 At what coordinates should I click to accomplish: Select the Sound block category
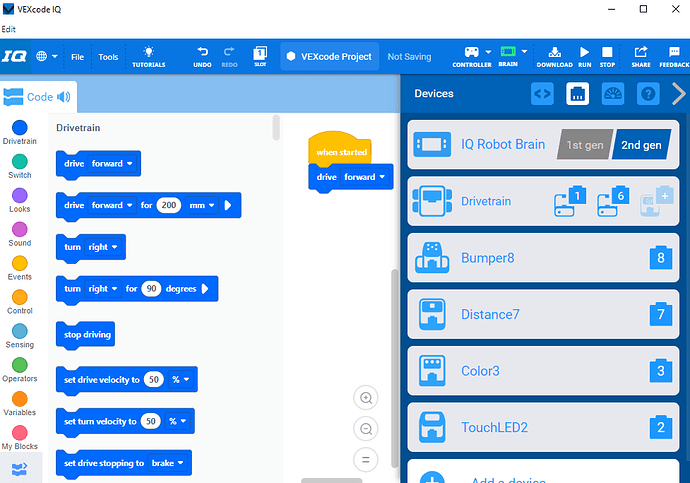pyautogui.click(x=20, y=234)
